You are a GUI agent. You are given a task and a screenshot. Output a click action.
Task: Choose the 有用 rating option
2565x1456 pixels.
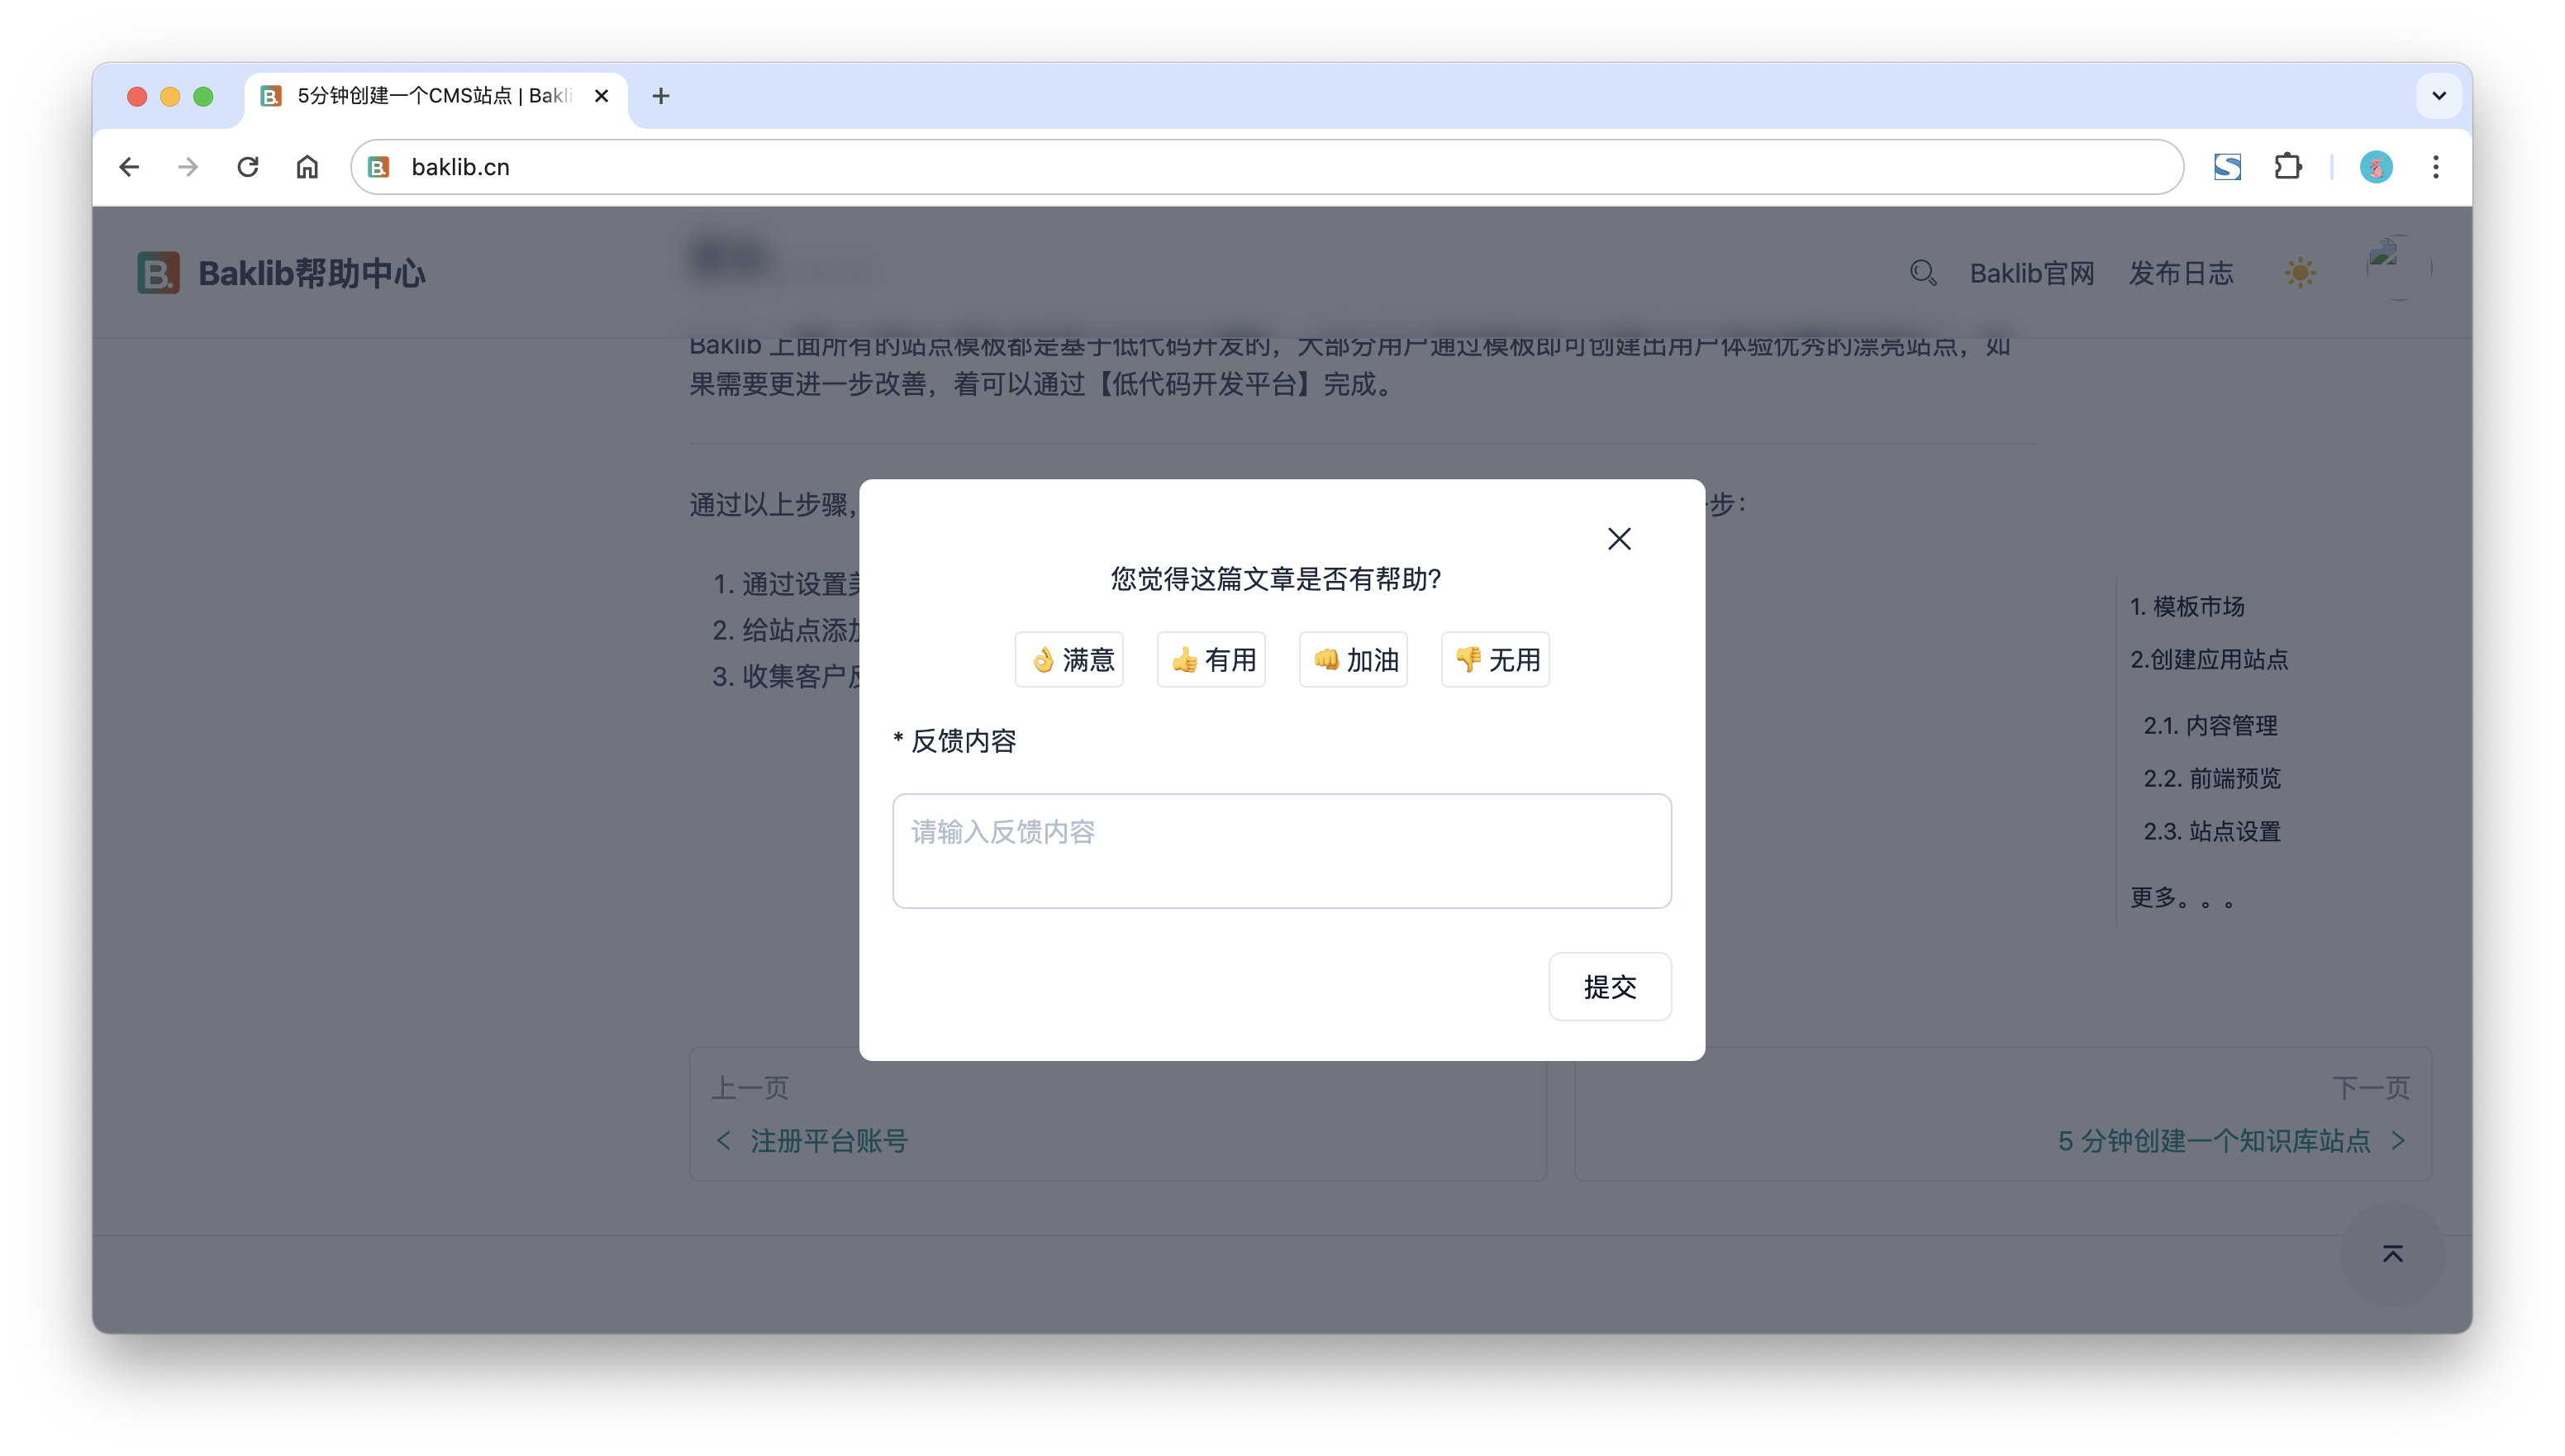1211,660
